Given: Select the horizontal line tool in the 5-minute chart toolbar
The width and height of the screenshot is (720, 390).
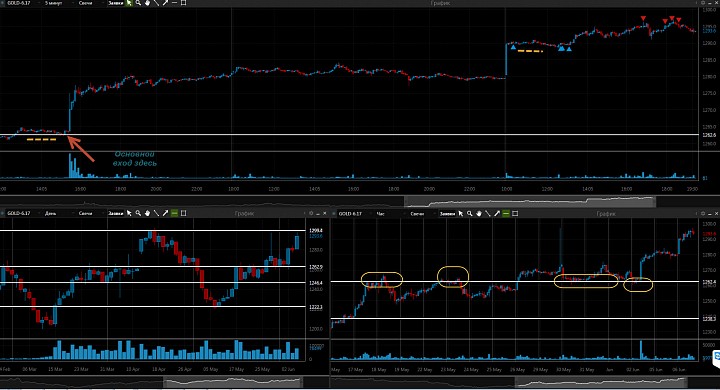Looking at the screenshot, I should pos(174,3).
